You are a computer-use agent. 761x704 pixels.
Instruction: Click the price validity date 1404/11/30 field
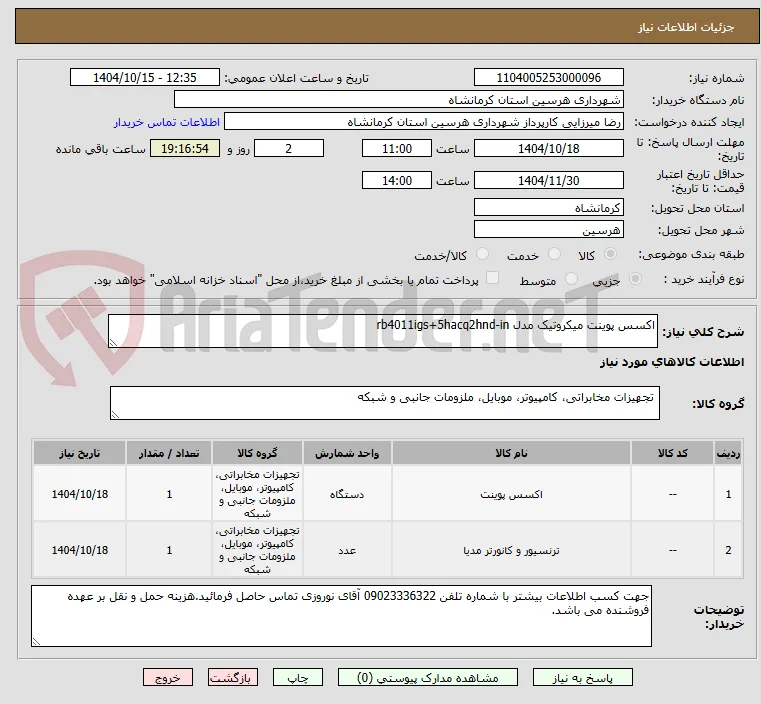(548, 180)
